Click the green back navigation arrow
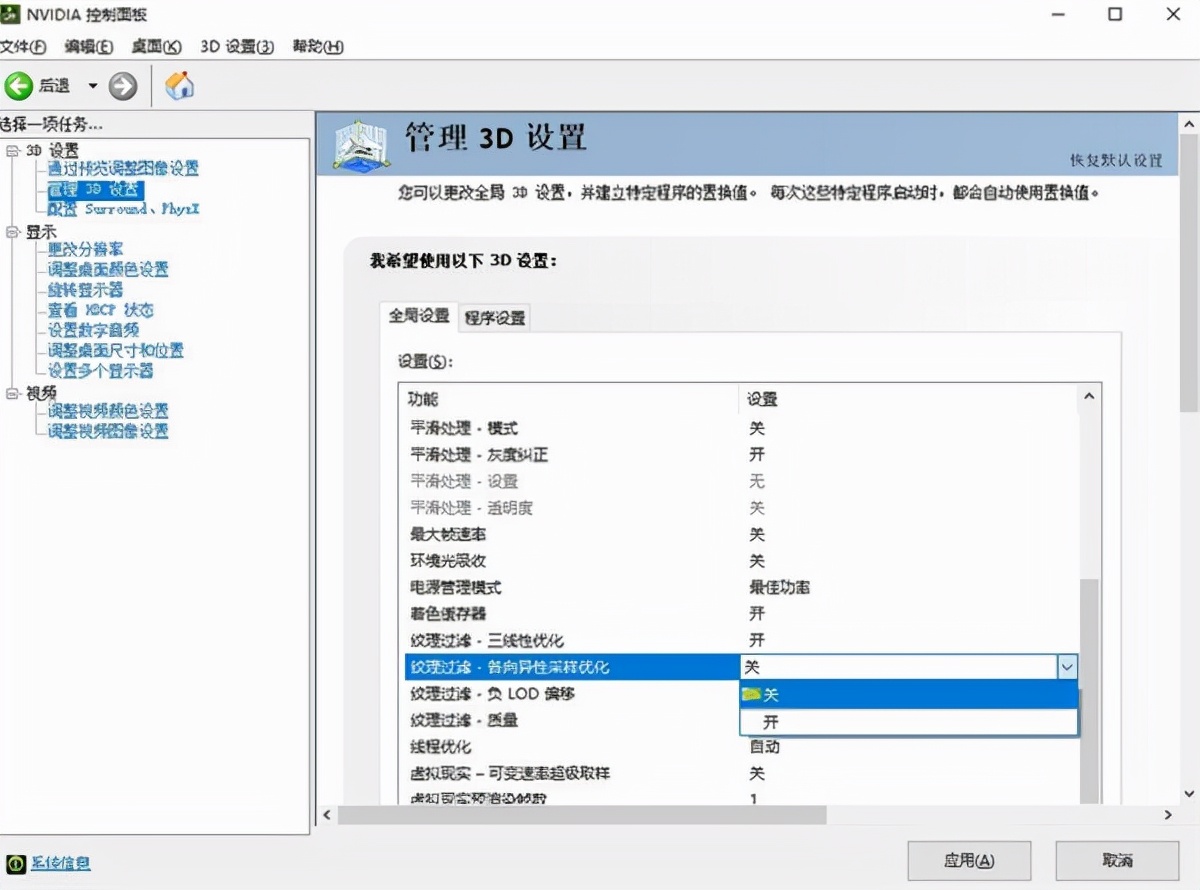Image resolution: width=1200 pixels, height=890 pixels. [x=20, y=85]
